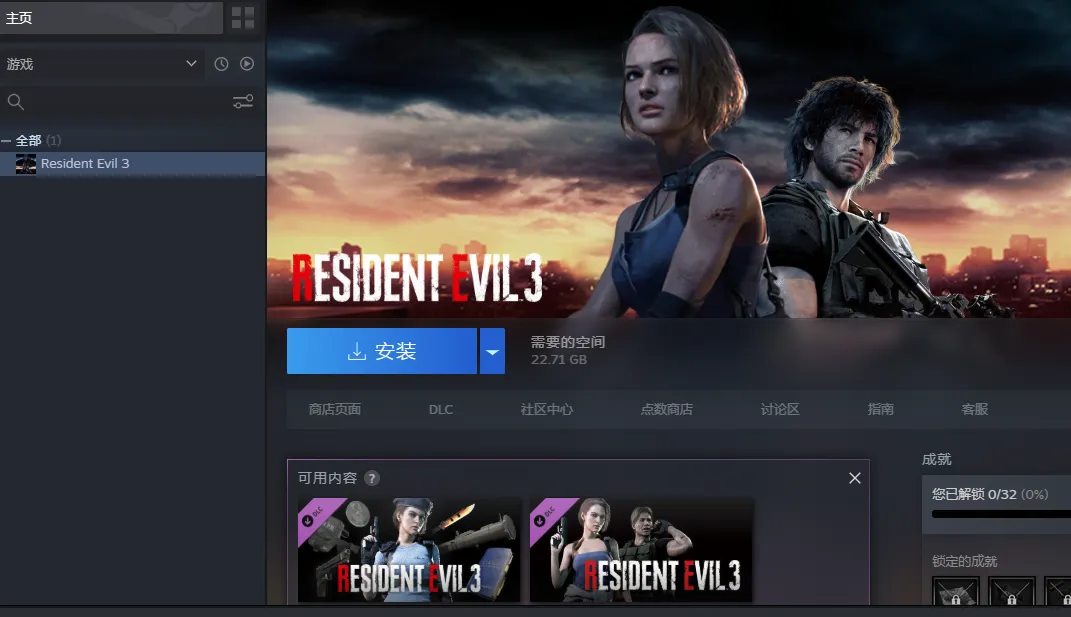Go to 社区中心 tab

point(547,410)
